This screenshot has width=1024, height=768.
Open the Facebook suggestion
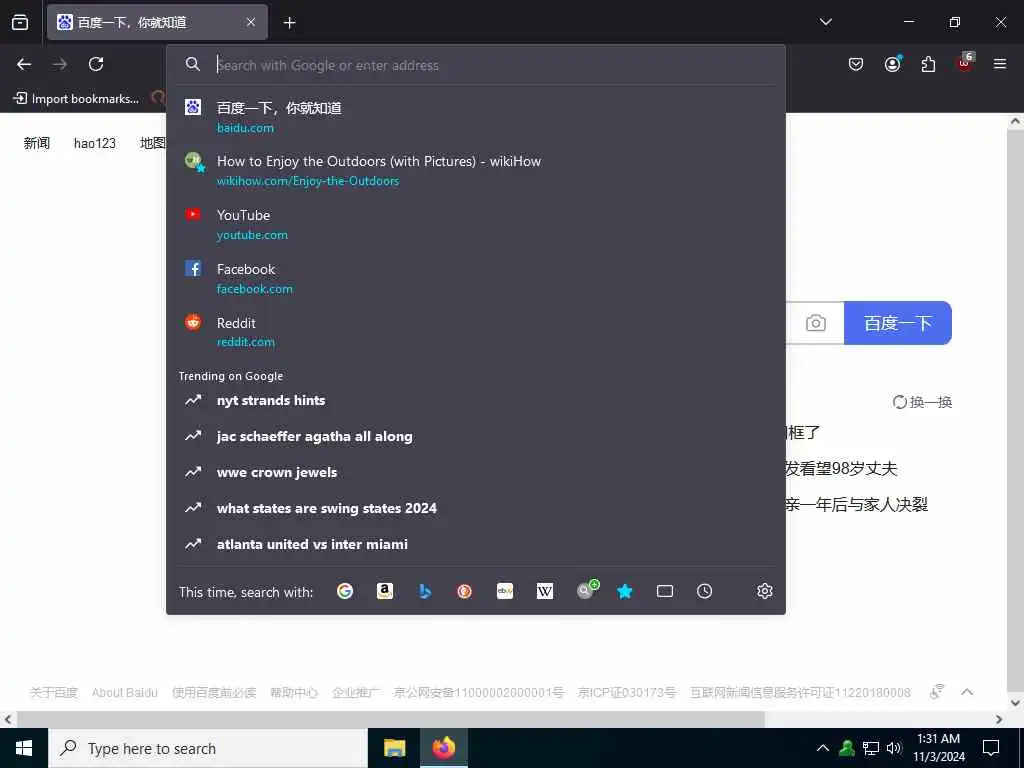pyautogui.click(x=475, y=278)
